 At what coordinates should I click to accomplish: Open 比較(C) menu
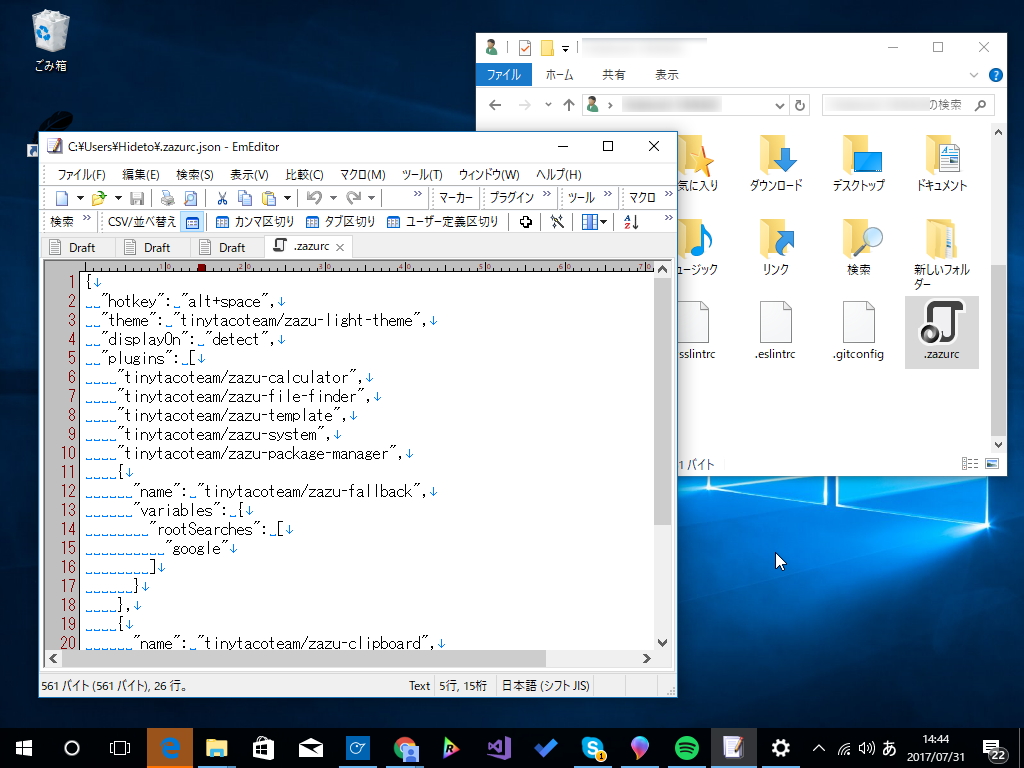304,174
